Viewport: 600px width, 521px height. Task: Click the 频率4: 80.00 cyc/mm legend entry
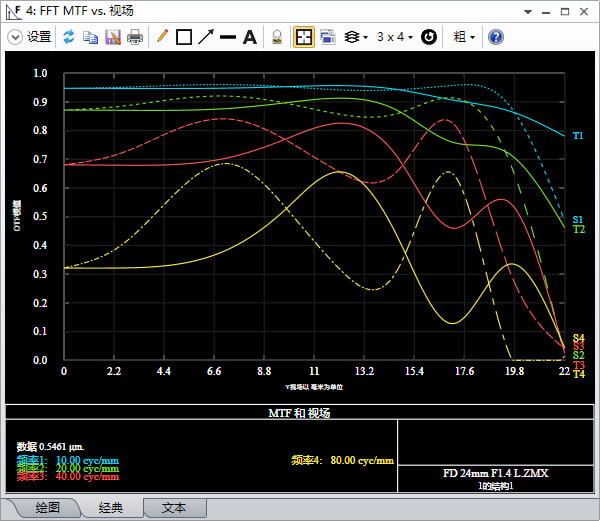click(x=342, y=460)
